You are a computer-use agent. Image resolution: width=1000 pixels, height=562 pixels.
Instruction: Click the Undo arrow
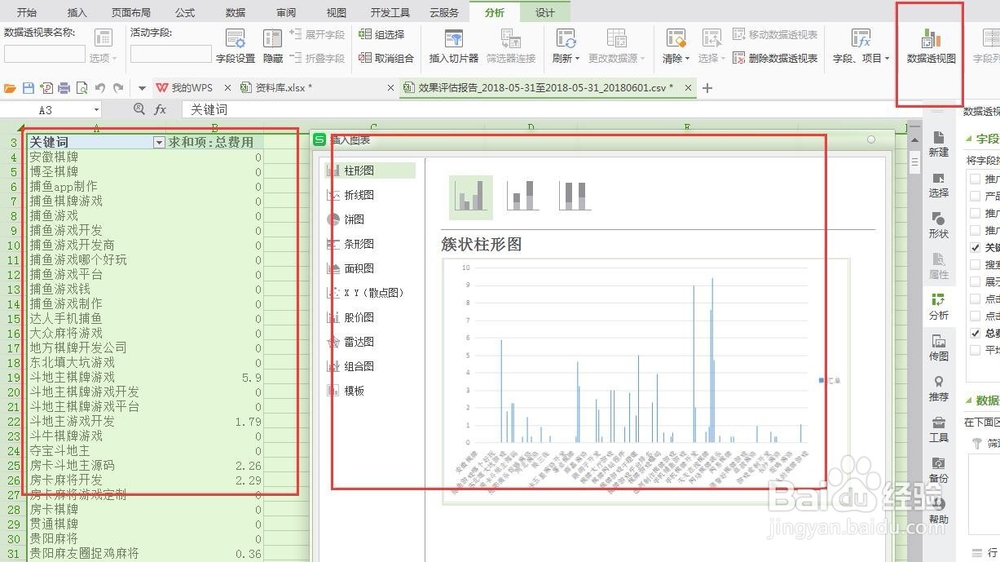point(100,88)
